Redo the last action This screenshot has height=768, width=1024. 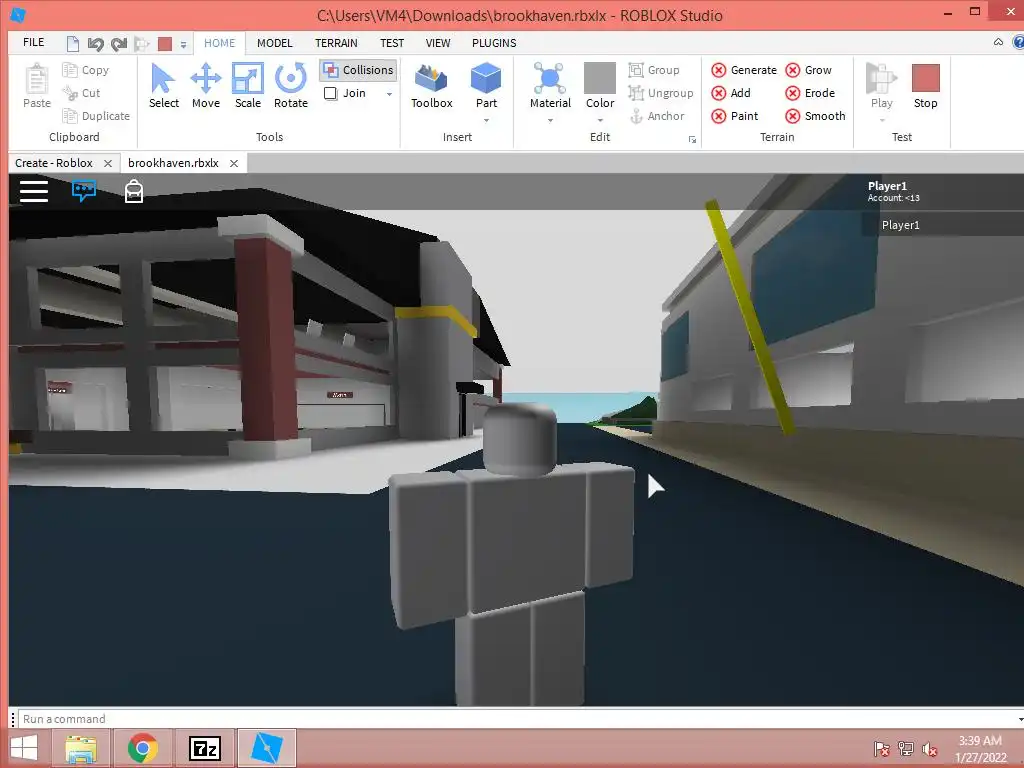(x=118, y=44)
